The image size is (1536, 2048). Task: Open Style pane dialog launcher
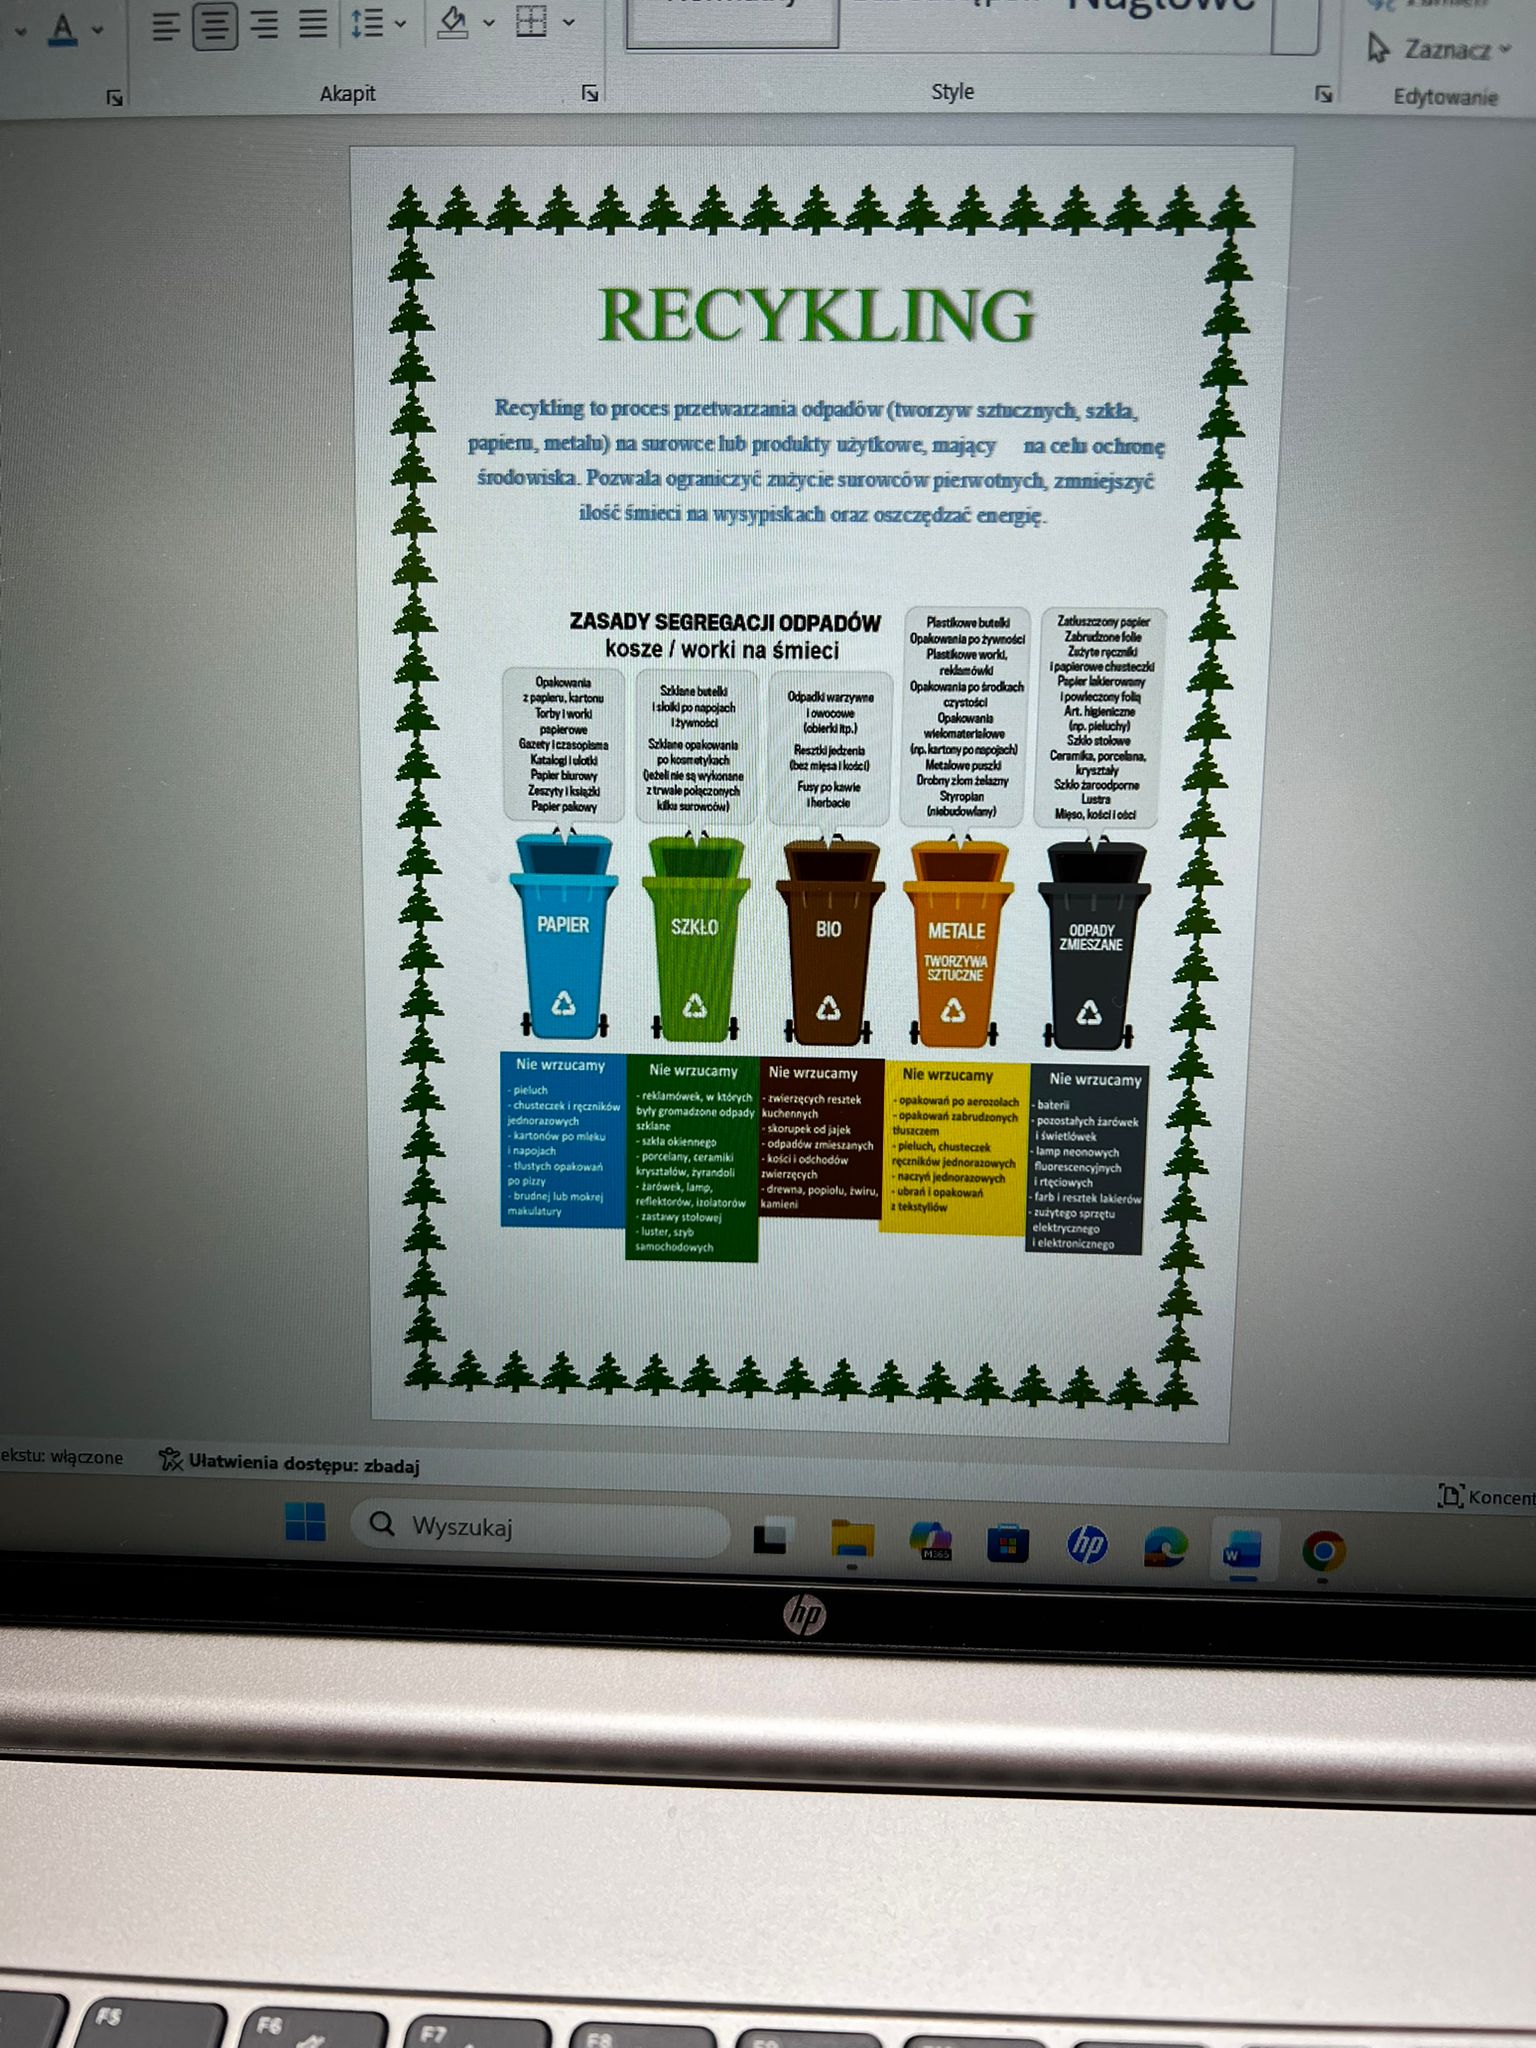1323,94
